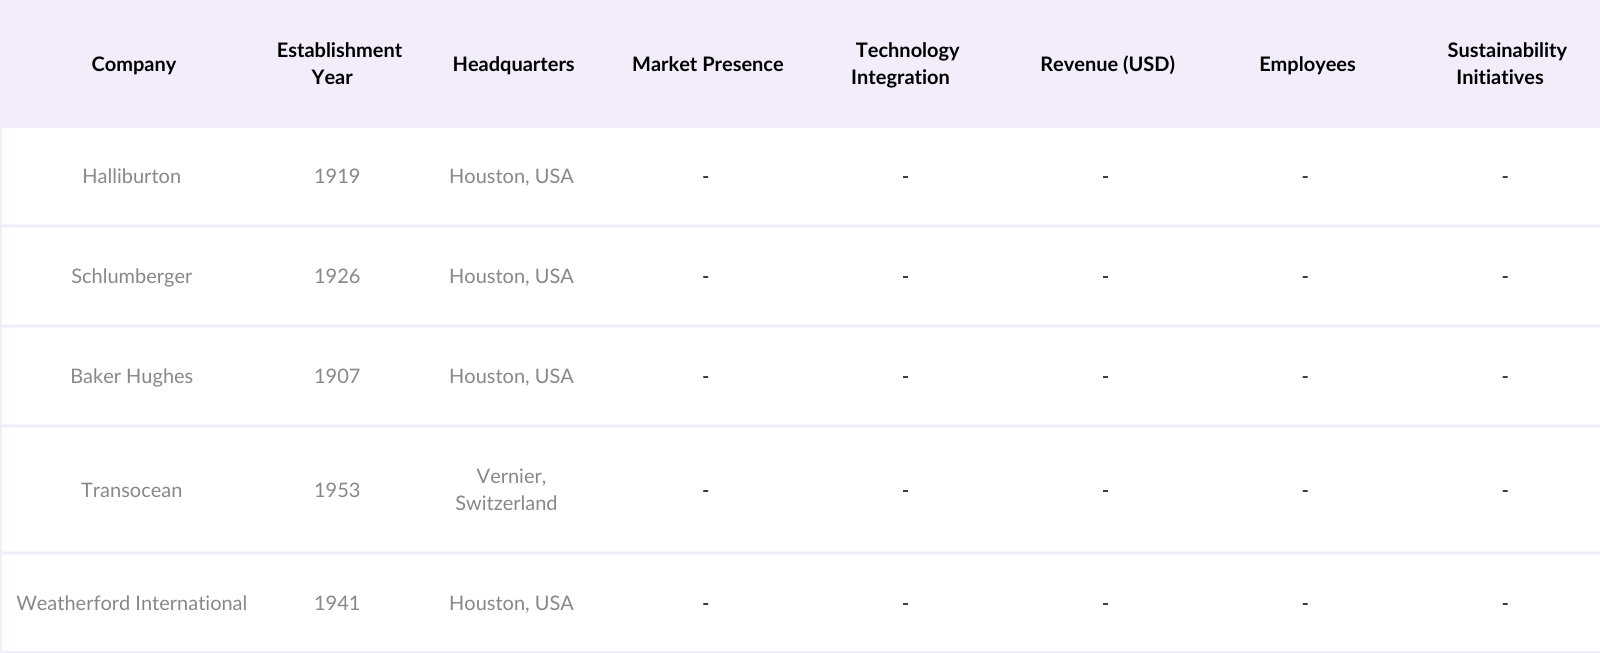Select the Sustainability Initiatives header
Viewport: 1600px width, 653px height.
click(x=1505, y=64)
